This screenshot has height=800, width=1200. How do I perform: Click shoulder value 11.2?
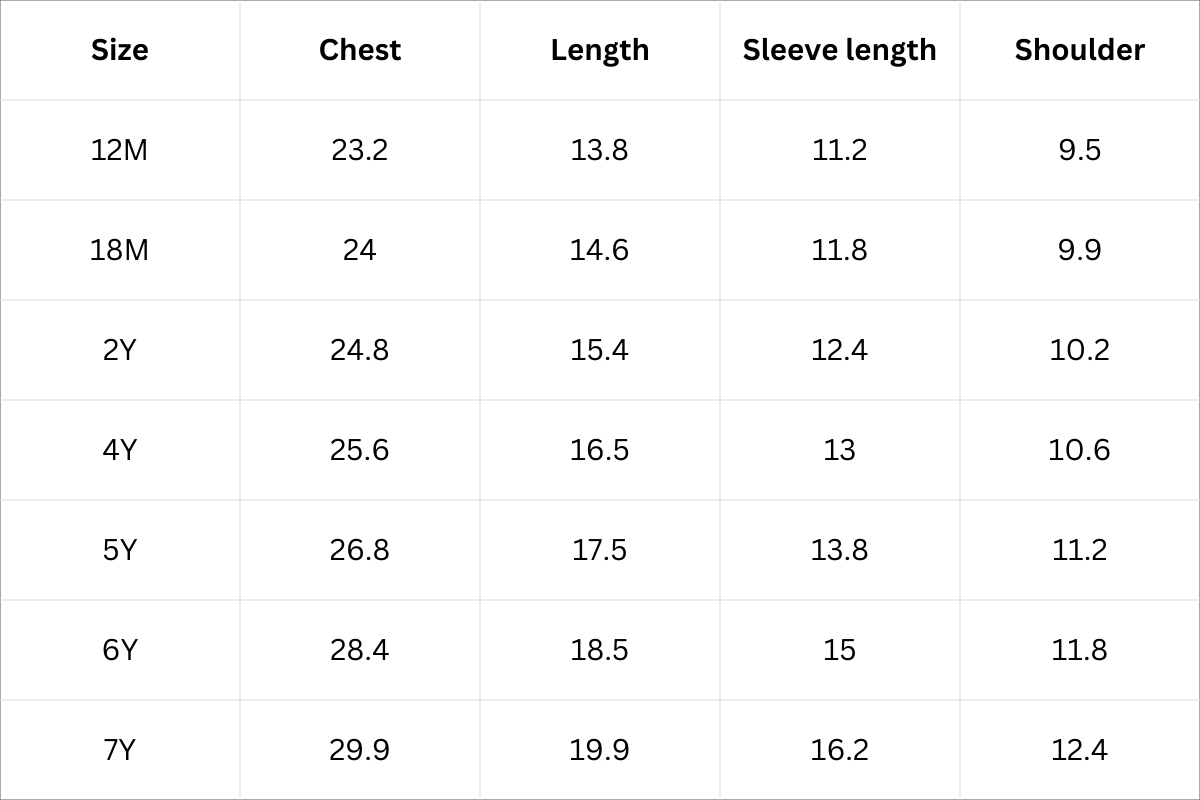coord(1080,550)
